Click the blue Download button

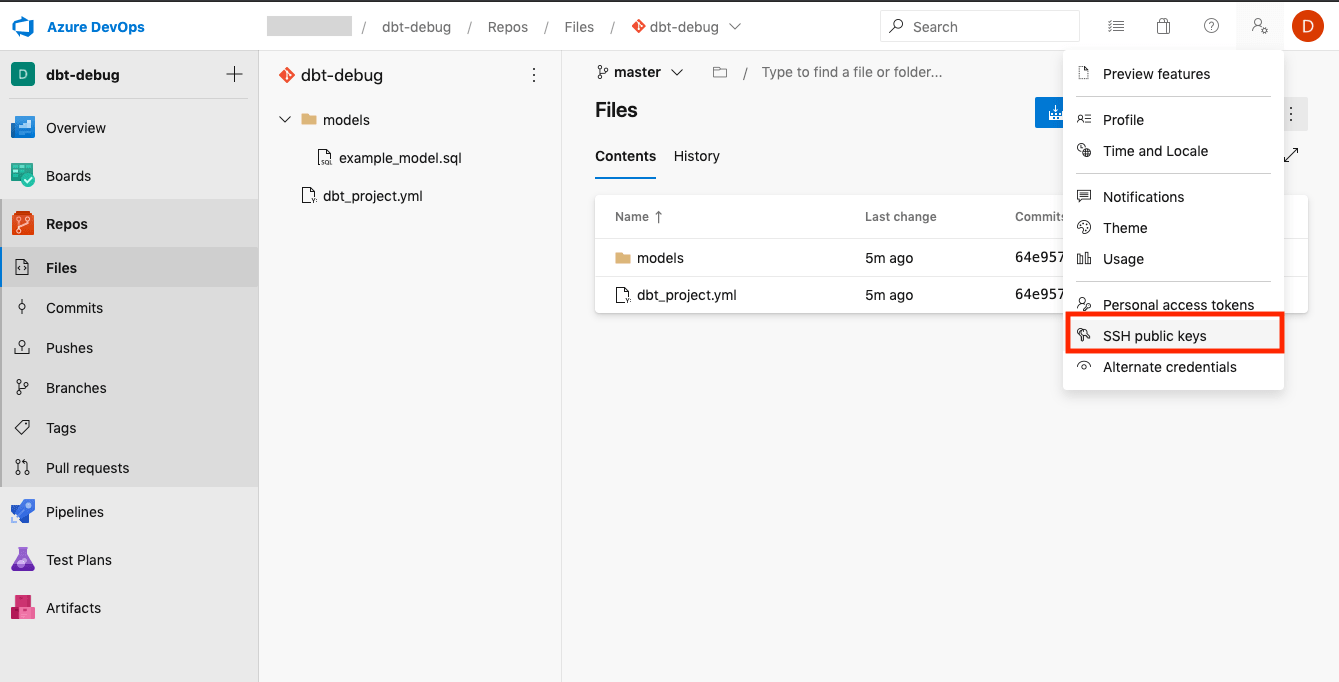pyautogui.click(x=1049, y=112)
